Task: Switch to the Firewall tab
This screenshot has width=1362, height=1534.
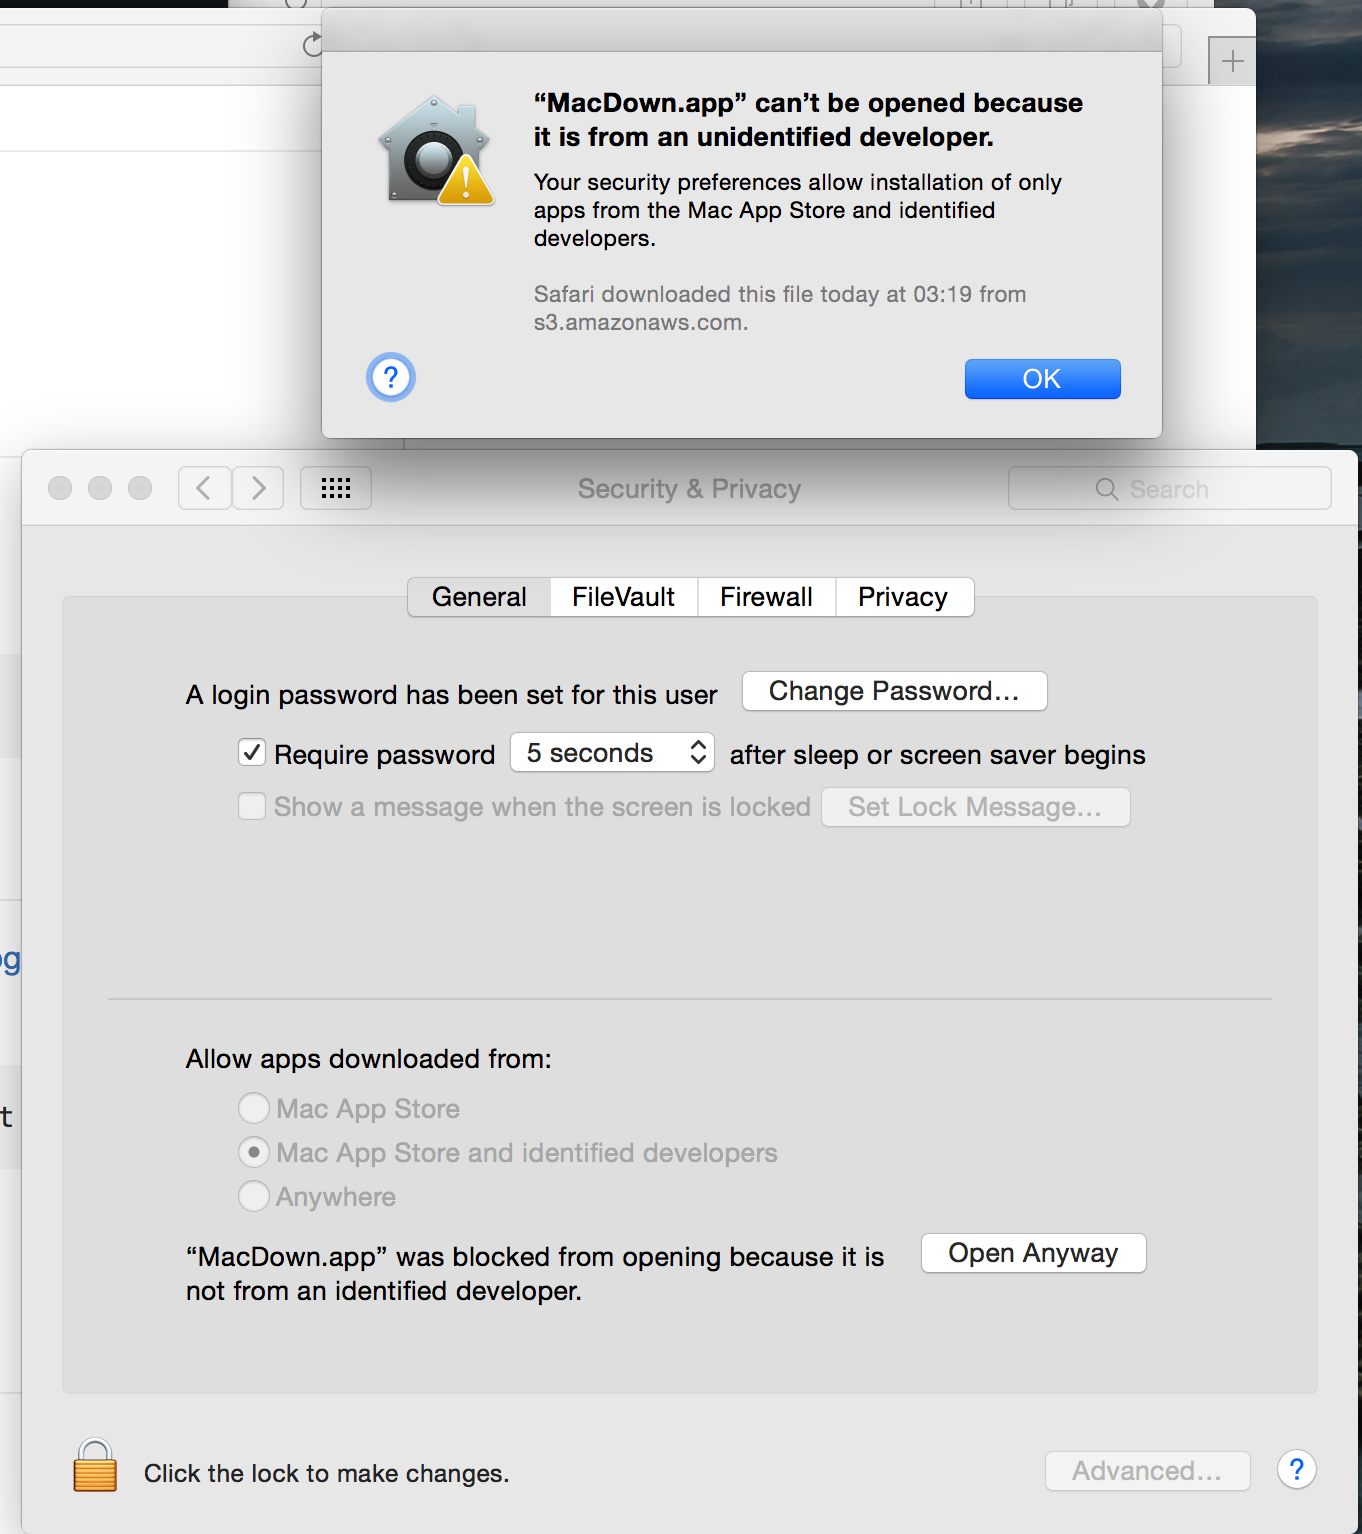Action: [x=766, y=597]
